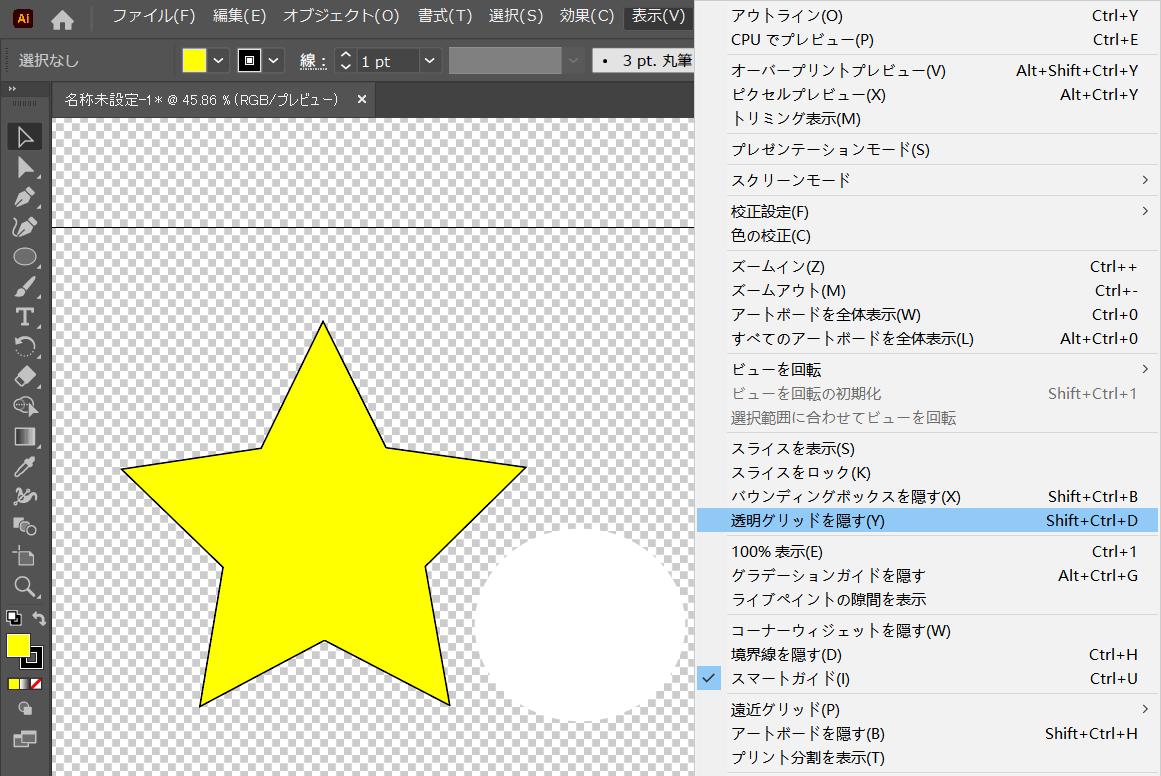Open the stroke weight dropdown
The width and height of the screenshot is (1161, 776).
coord(429,61)
